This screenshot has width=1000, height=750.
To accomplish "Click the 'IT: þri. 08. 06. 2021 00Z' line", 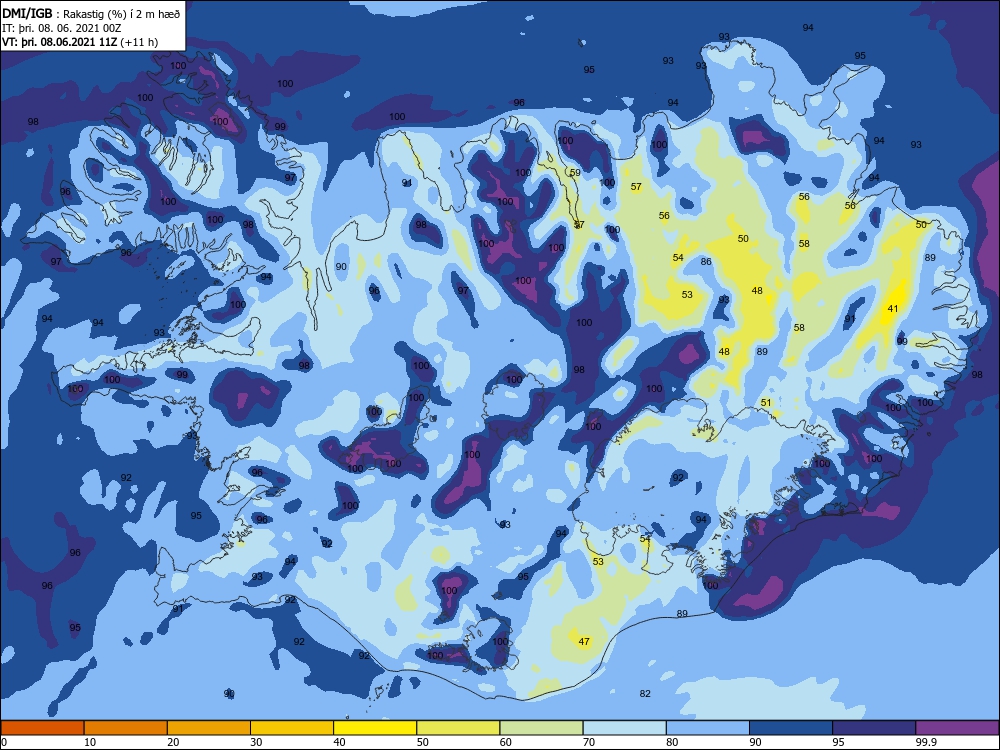I will [61, 28].
